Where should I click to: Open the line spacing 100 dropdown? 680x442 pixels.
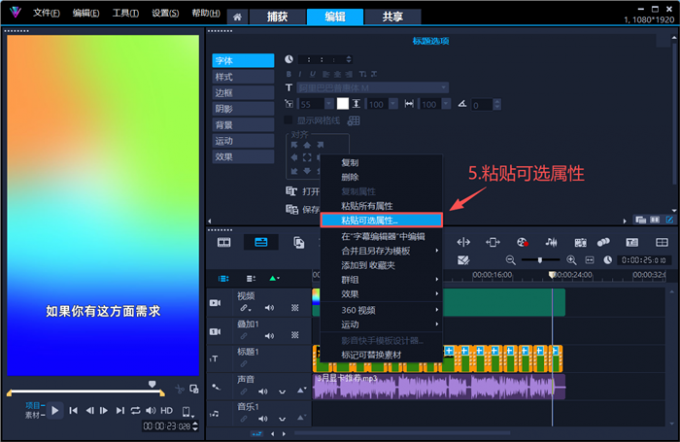(393, 104)
